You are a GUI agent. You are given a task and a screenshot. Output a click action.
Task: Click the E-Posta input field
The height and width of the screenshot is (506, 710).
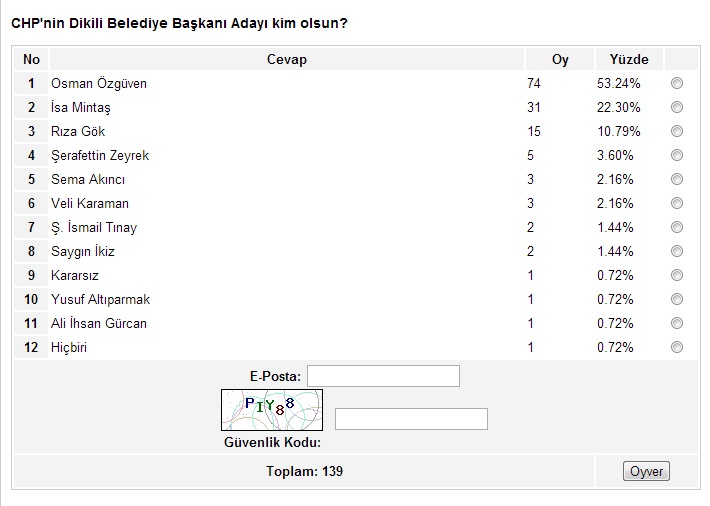pos(383,376)
